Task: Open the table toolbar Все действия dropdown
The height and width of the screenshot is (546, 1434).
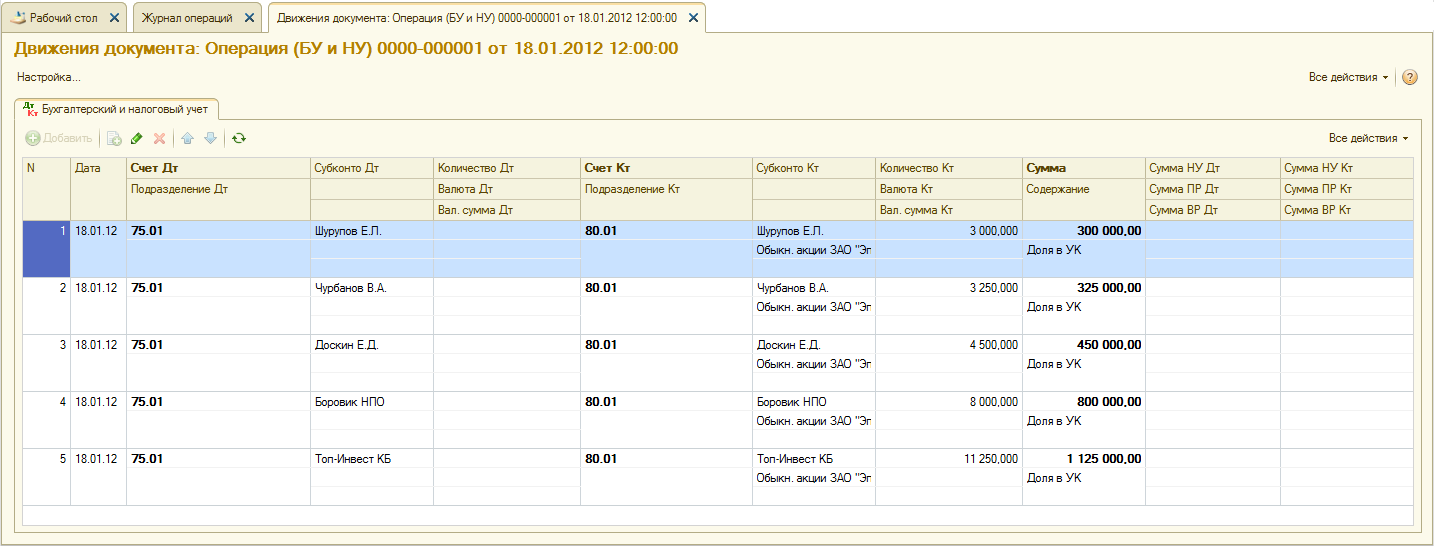Action: (x=1368, y=138)
